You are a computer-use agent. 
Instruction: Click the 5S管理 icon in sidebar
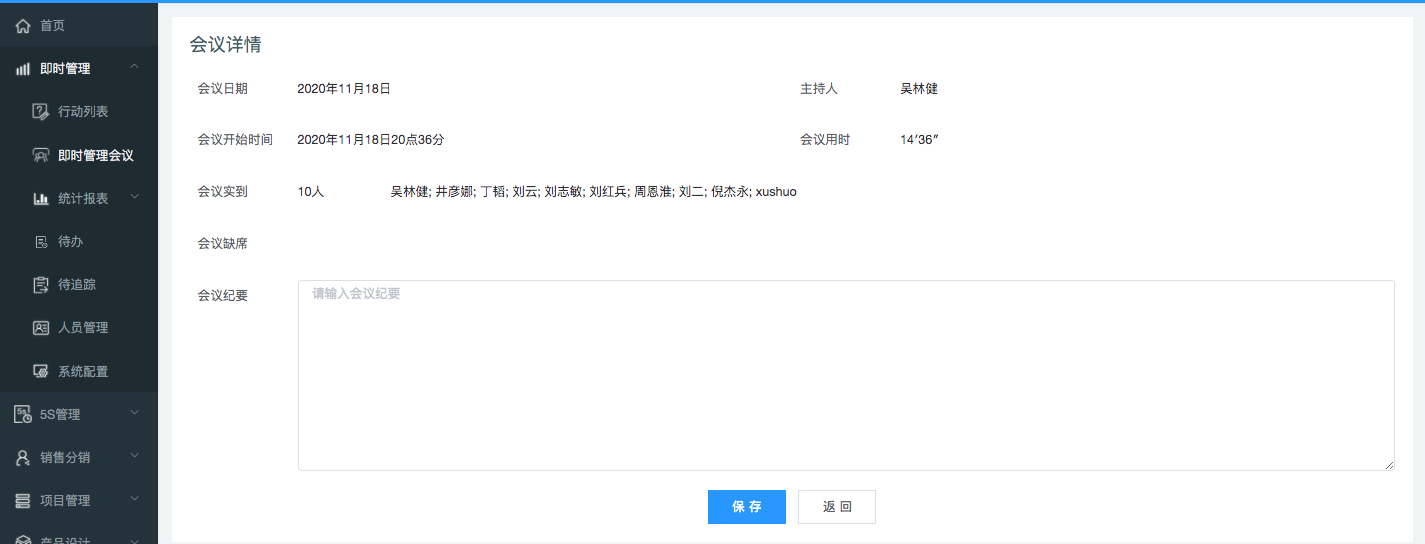coord(23,414)
